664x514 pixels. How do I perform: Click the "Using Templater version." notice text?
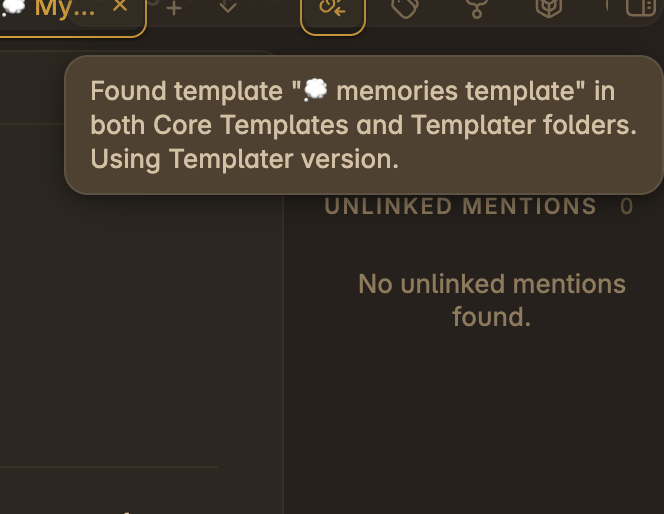[x=244, y=159]
